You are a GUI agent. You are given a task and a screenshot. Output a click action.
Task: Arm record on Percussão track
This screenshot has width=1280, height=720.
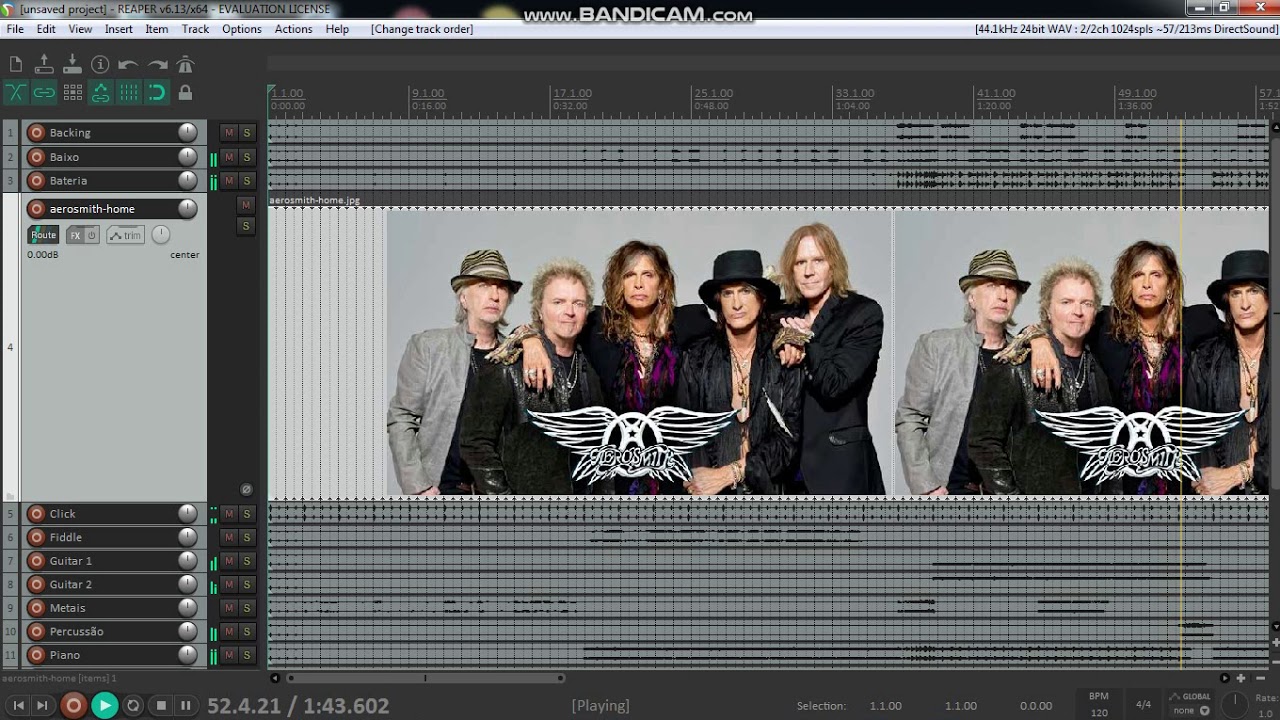[x=36, y=631]
